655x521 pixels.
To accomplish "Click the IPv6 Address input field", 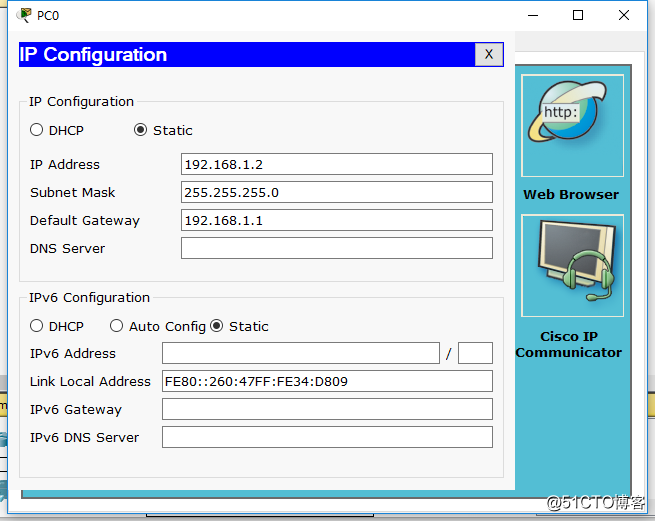I will click(301, 353).
